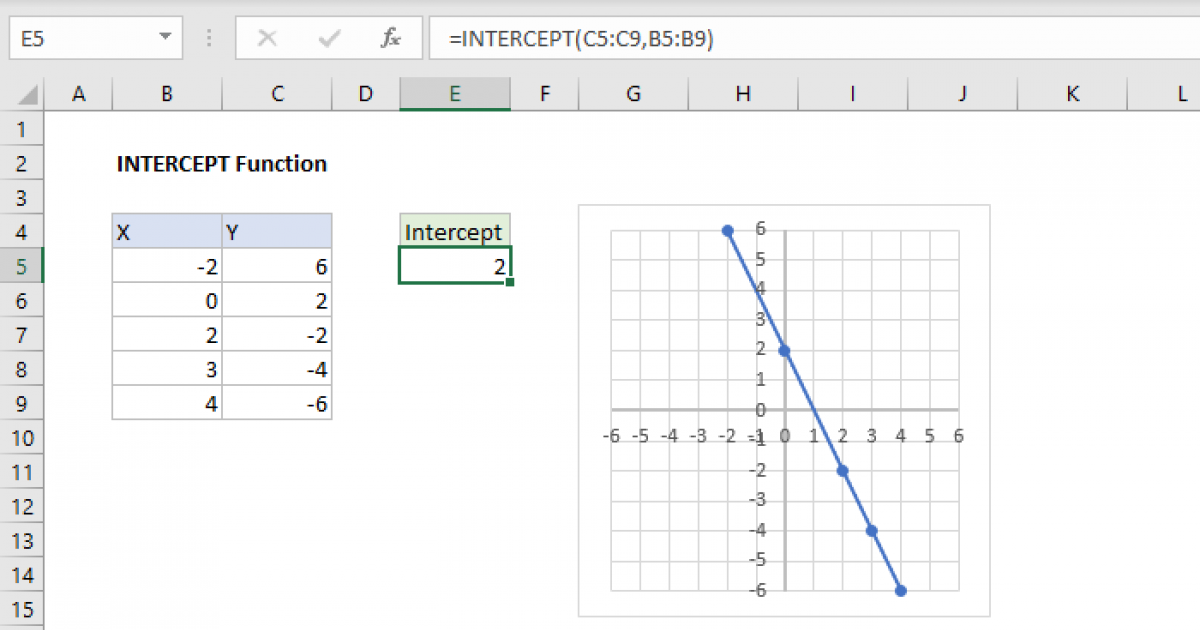
Task: Select the cell containing the Intercept label
Action: (x=454, y=231)
